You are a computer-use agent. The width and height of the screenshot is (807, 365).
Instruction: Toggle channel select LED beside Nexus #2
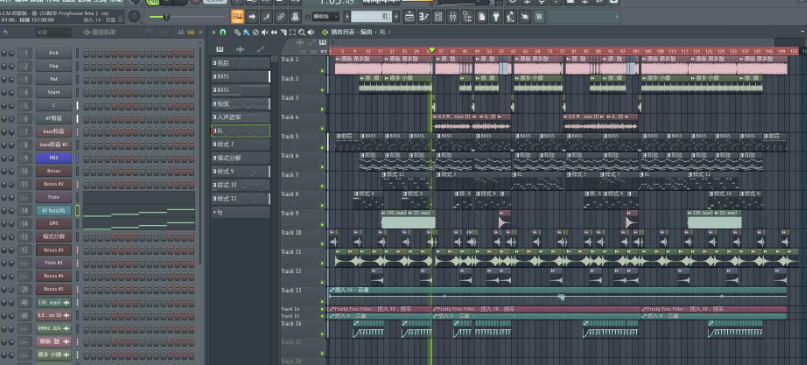click(78, 184)
